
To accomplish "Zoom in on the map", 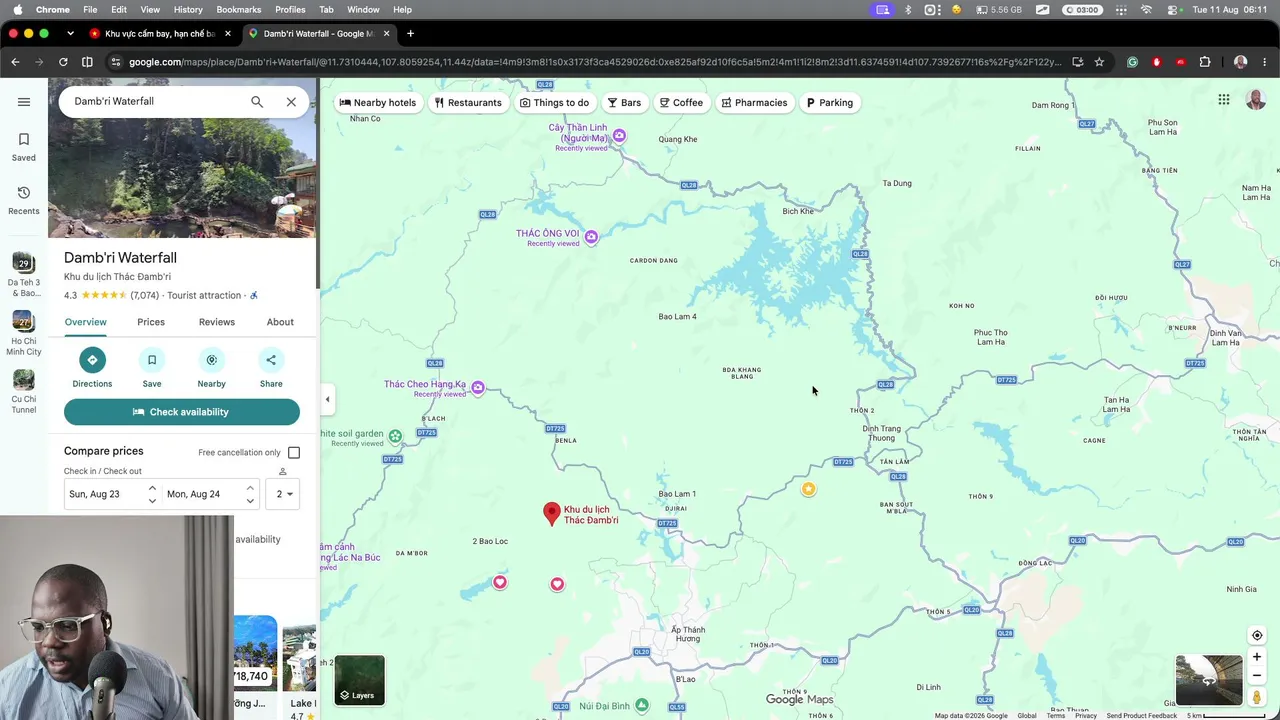I will click(1257, 657).
